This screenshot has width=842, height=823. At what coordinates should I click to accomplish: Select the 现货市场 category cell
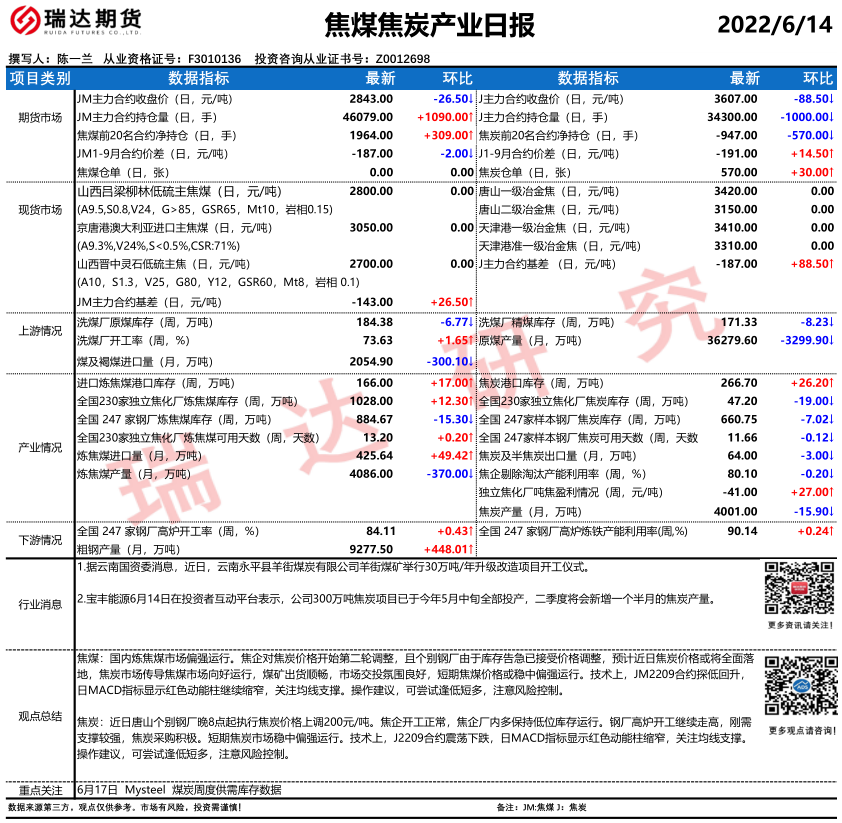click(40, 210)
